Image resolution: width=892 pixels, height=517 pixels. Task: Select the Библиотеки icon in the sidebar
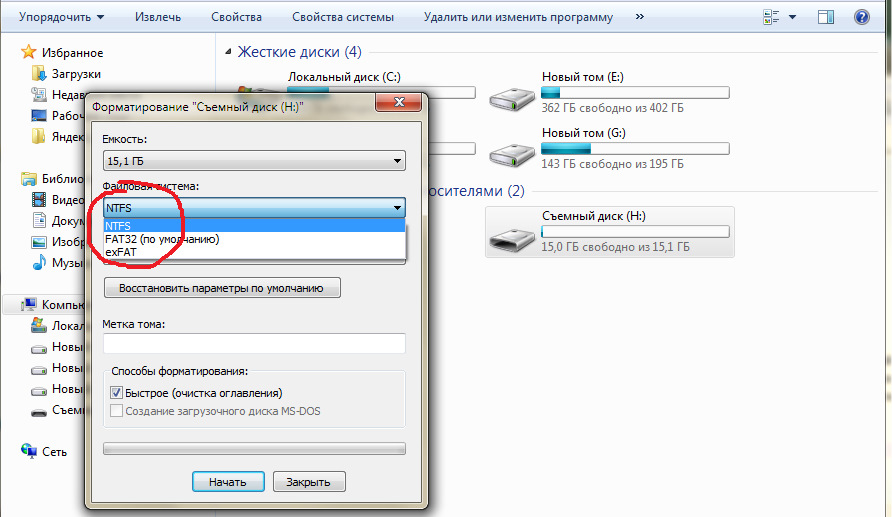click(28, 179)
